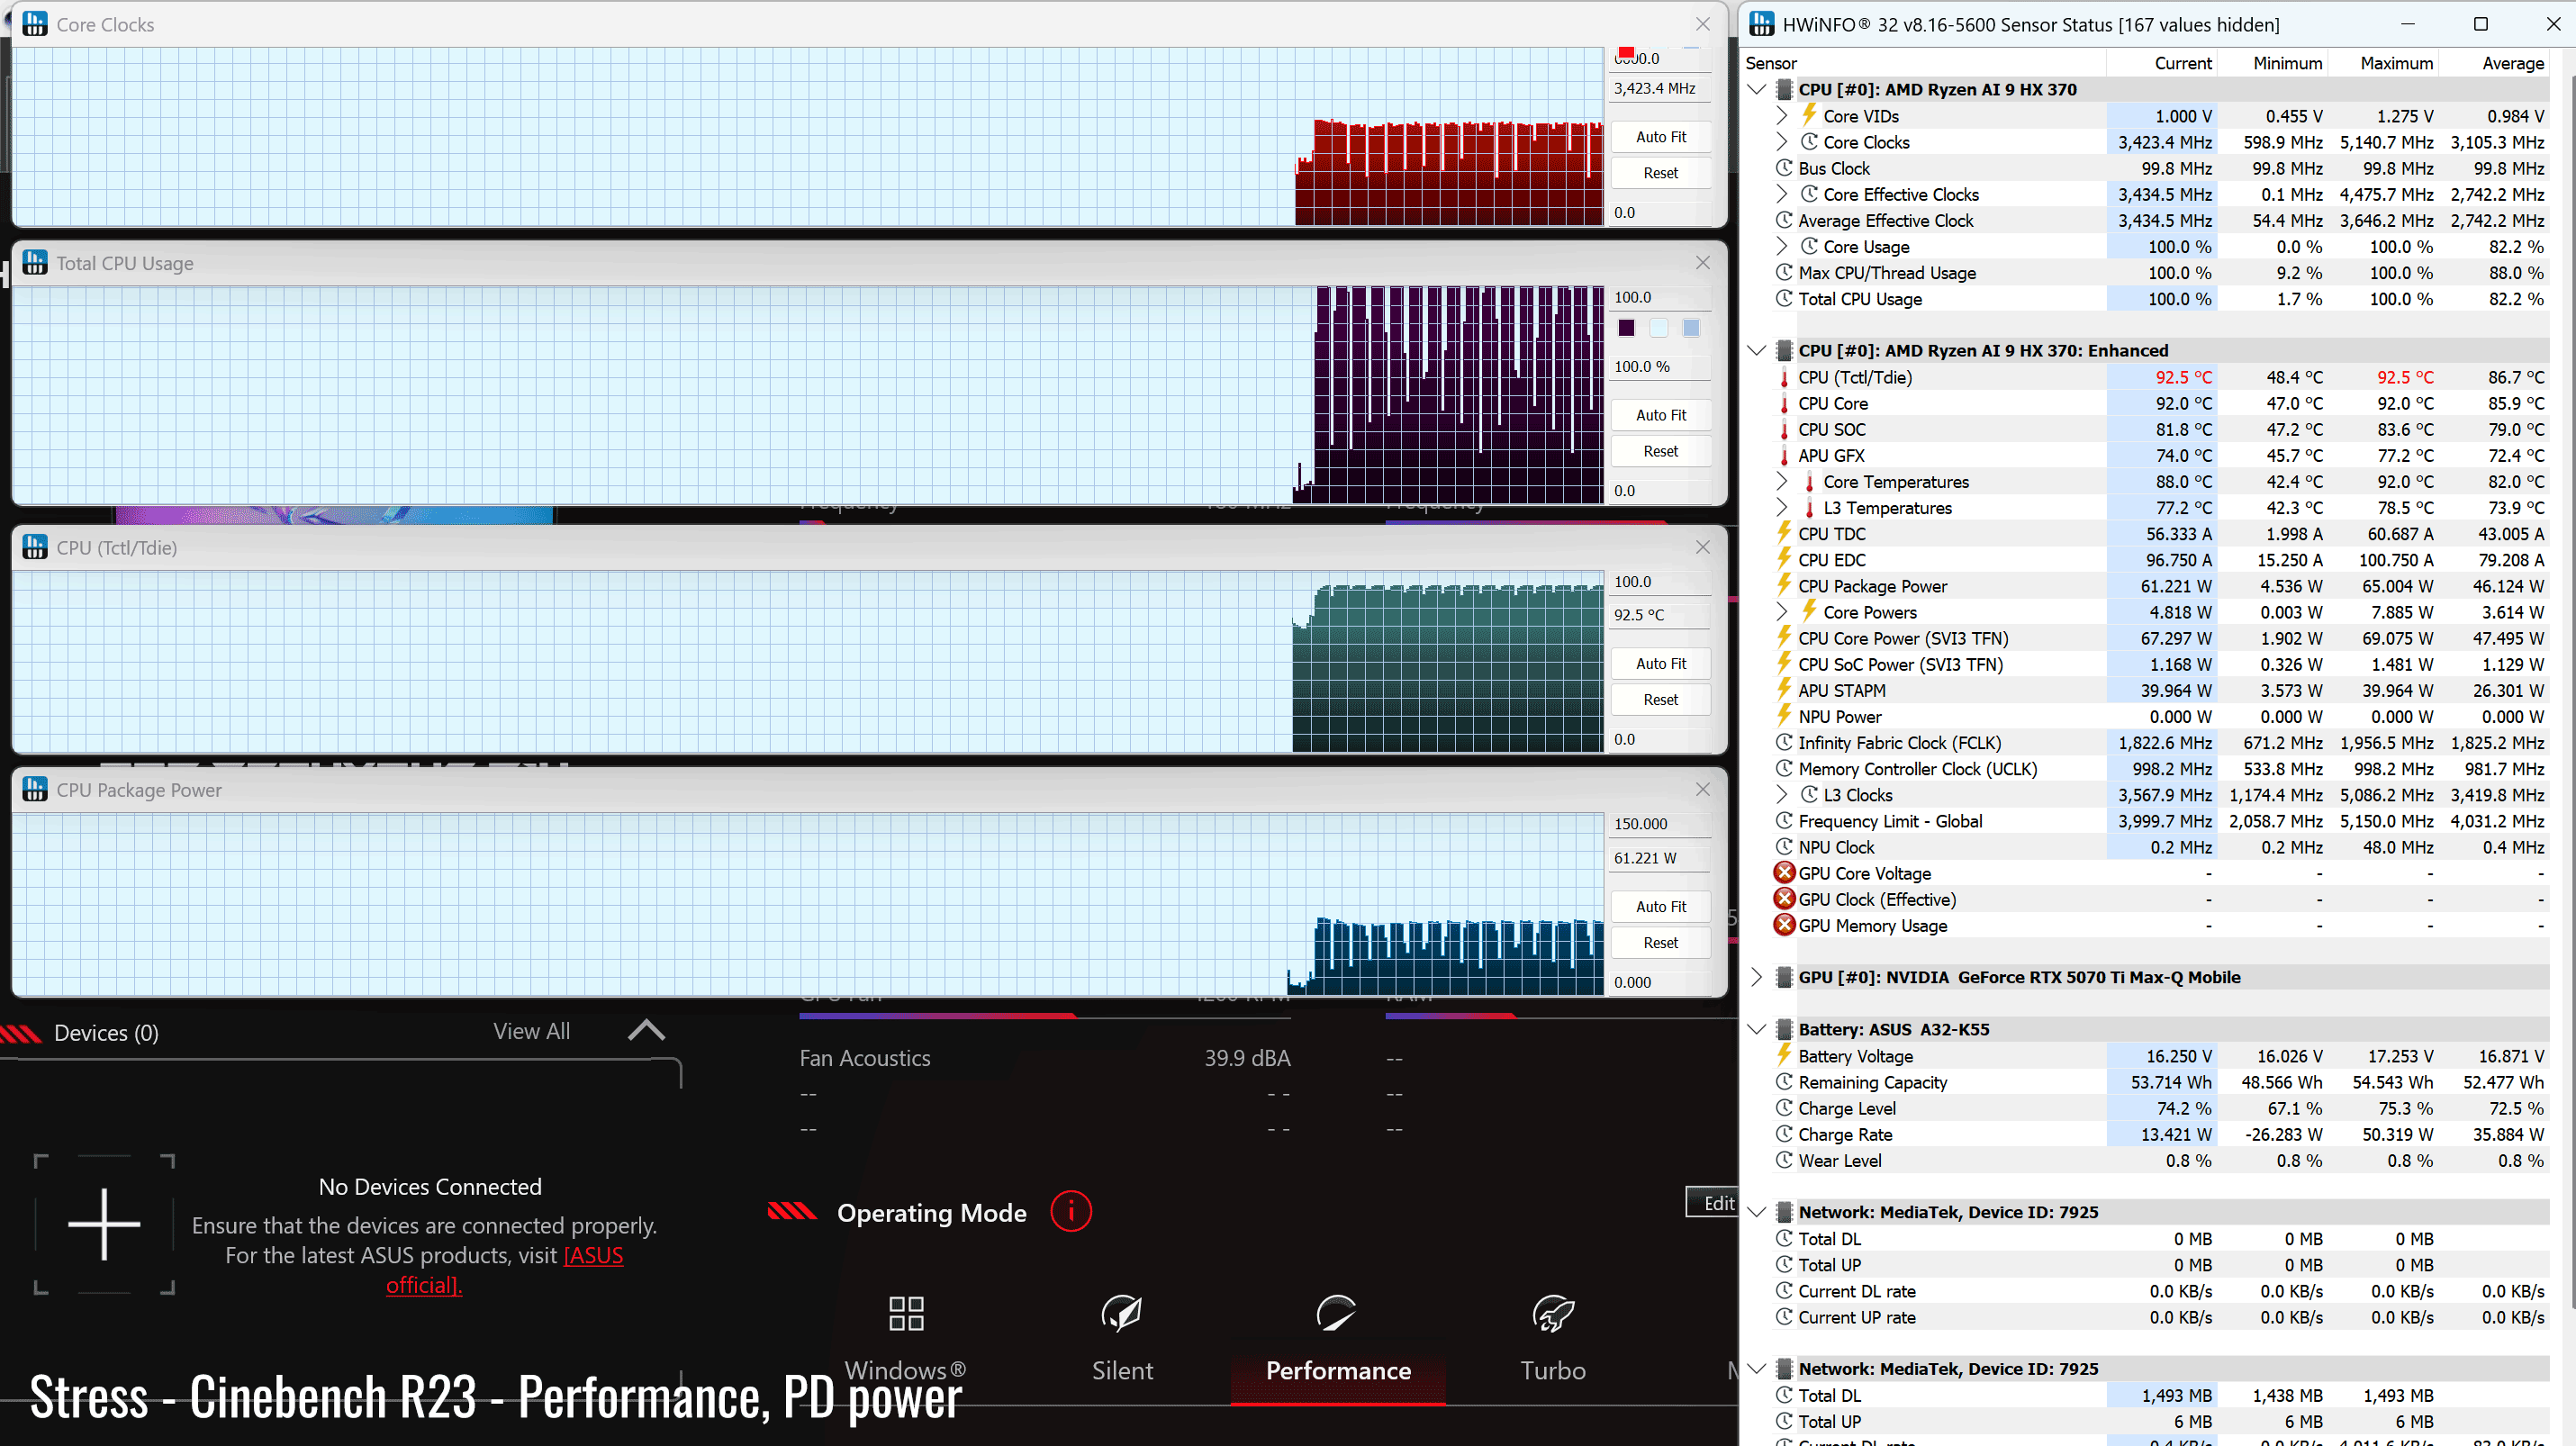Click Auto Fit in Total CPU Usage graph
This screenshot has height=1446, width=2576.
pyautogui.click(x=1660, y=415)
